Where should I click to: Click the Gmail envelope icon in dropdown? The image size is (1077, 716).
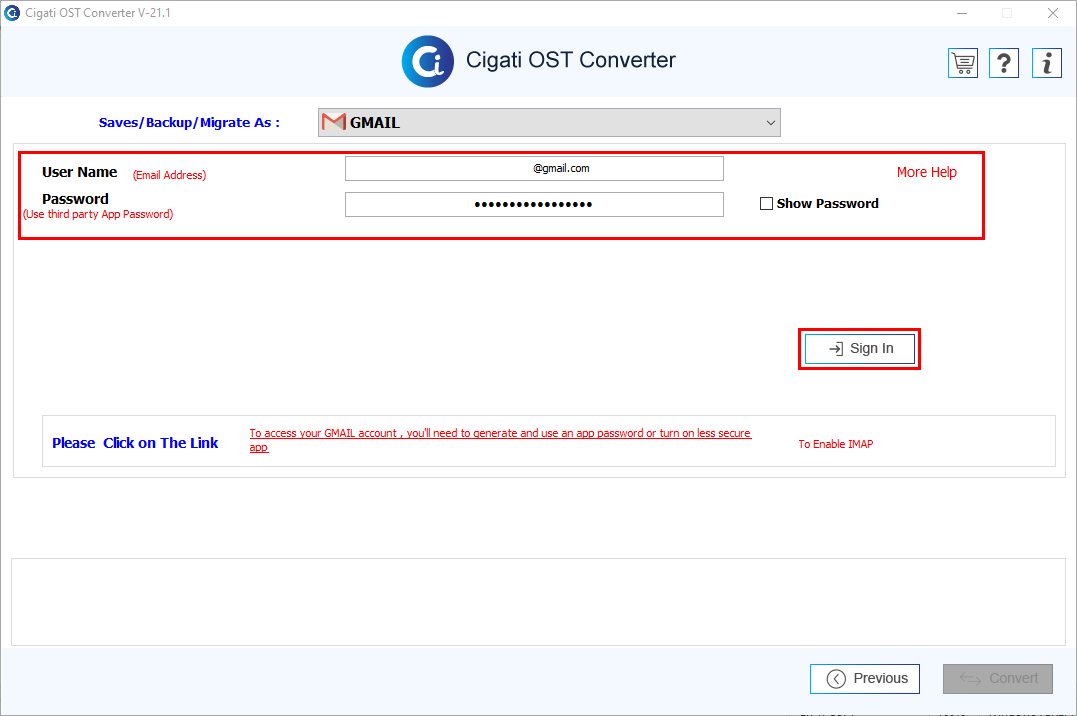334,122
